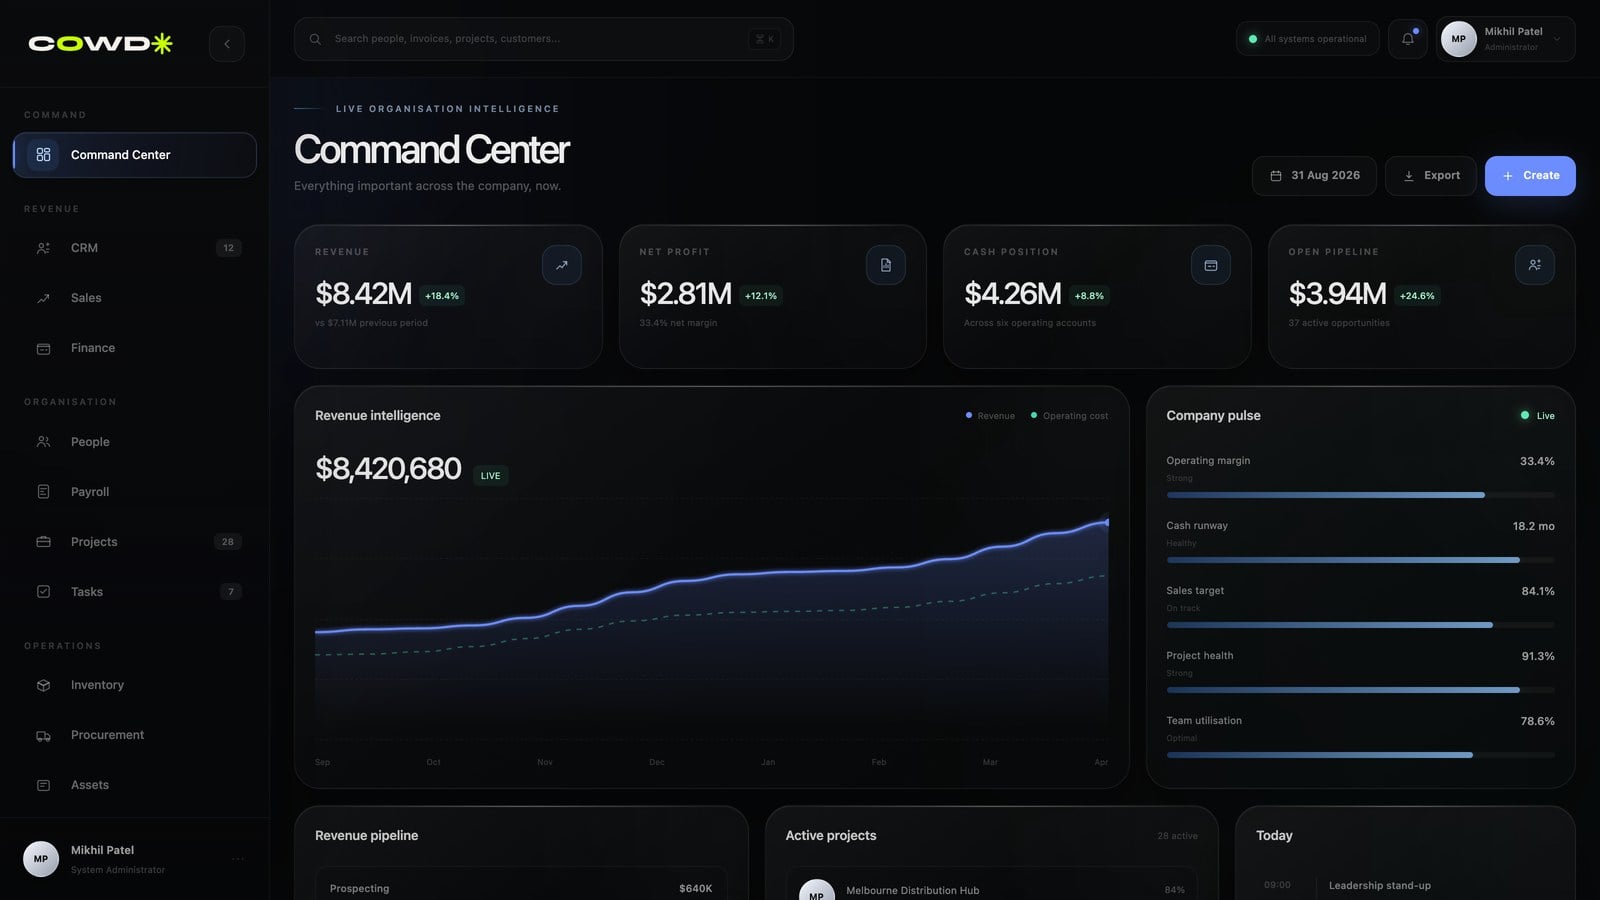Click the Cash Position card wallet icon
Screen dimensions: 1600x900
(x=1211, y=265)
